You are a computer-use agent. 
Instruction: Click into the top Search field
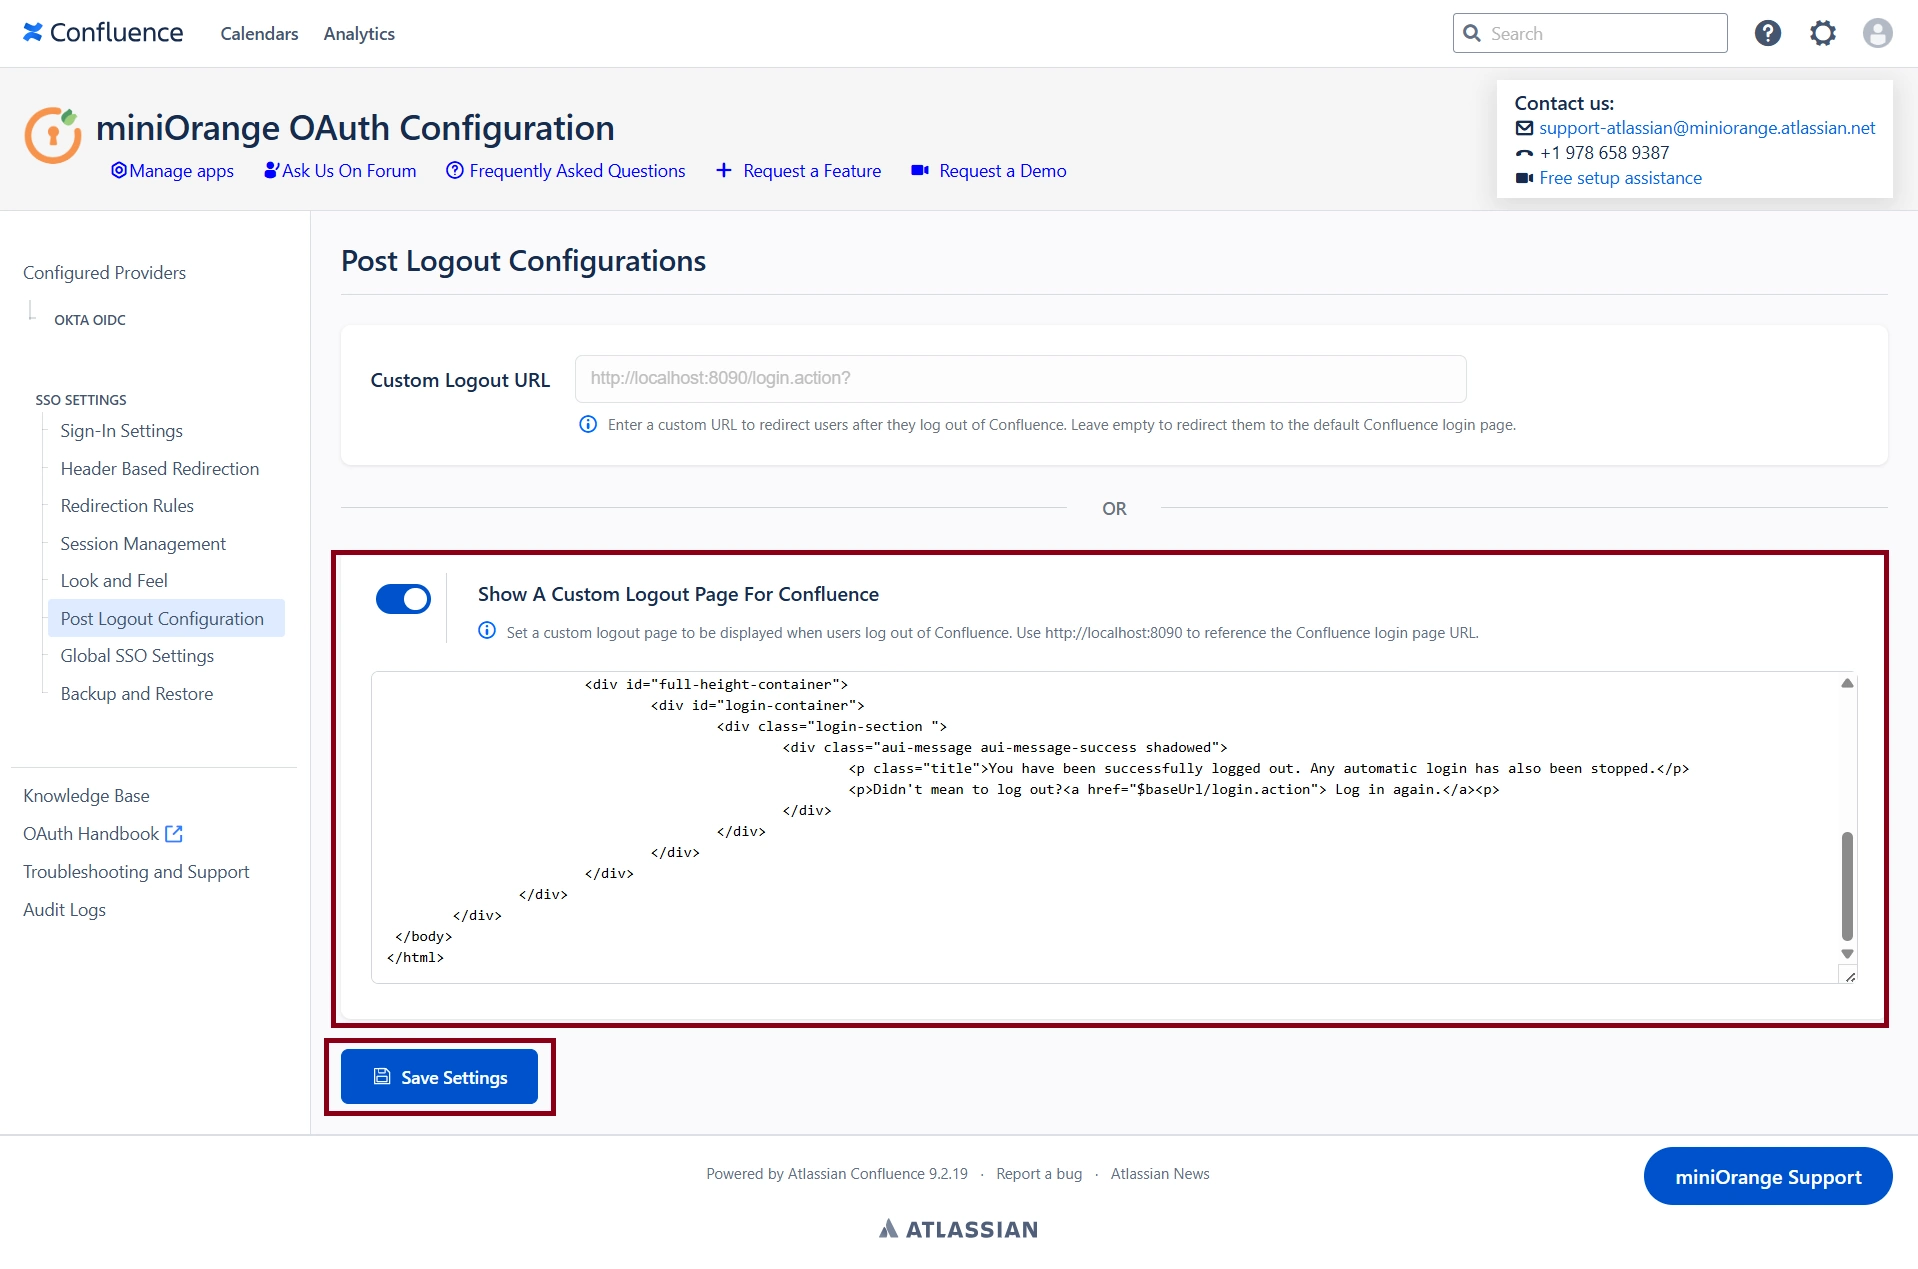coord(1590,33)
